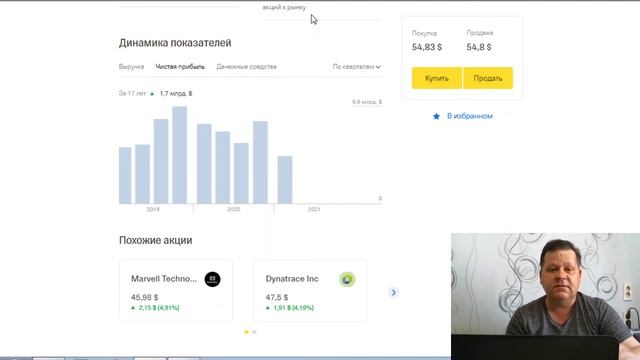Click the Marvell price 45,98 $

pos(144,298)
